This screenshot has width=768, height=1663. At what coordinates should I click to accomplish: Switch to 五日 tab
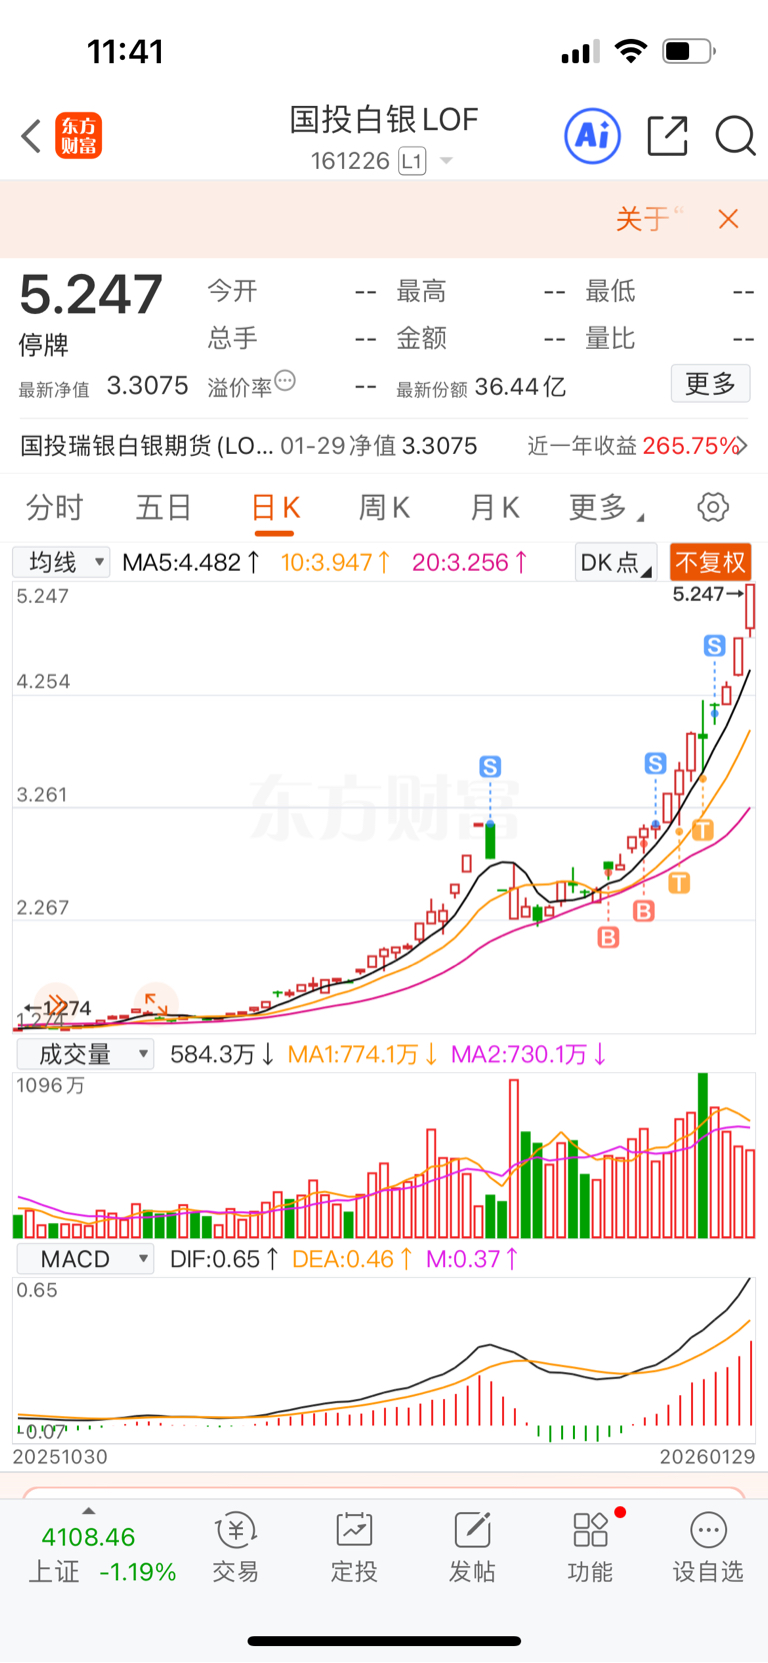tap(164, 508)
